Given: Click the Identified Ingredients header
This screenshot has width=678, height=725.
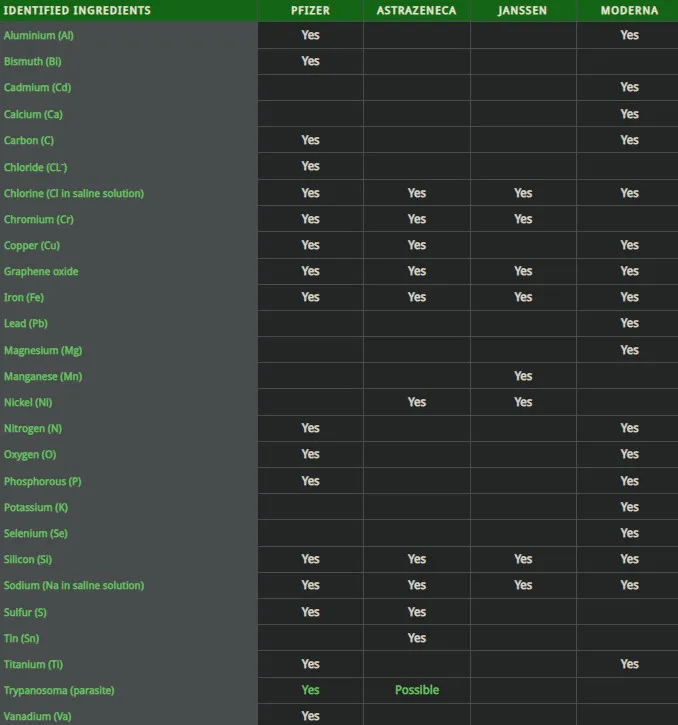Looking at the screenshot, I should click(77, 10).
